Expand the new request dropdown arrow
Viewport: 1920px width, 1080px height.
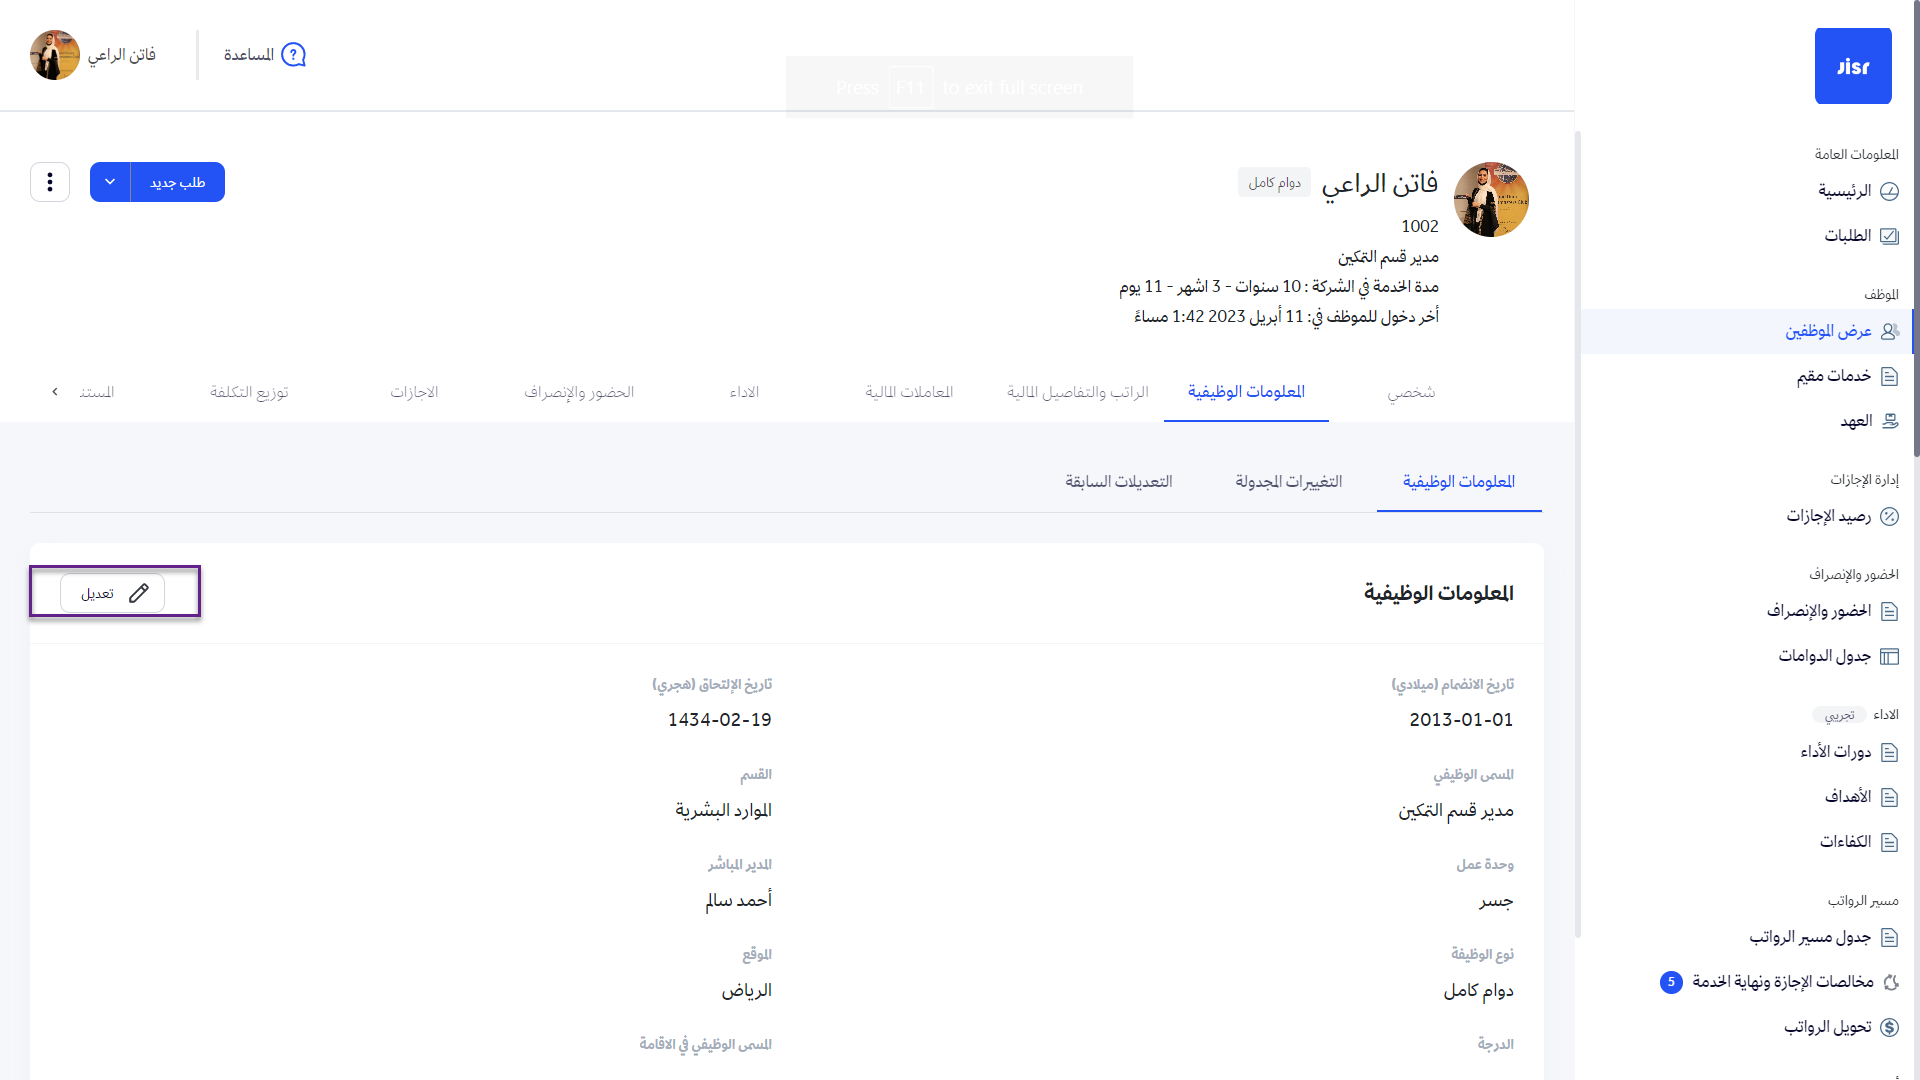pyautogui.click(x=110, y=182)
